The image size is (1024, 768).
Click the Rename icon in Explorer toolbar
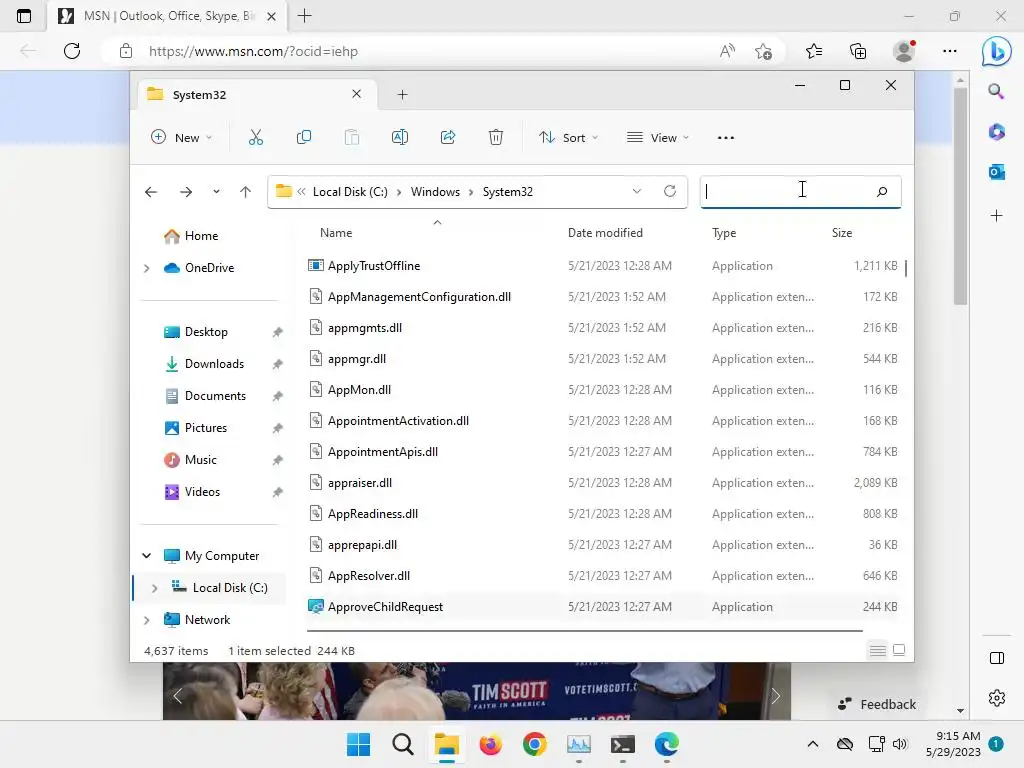[x=400, y=137]
